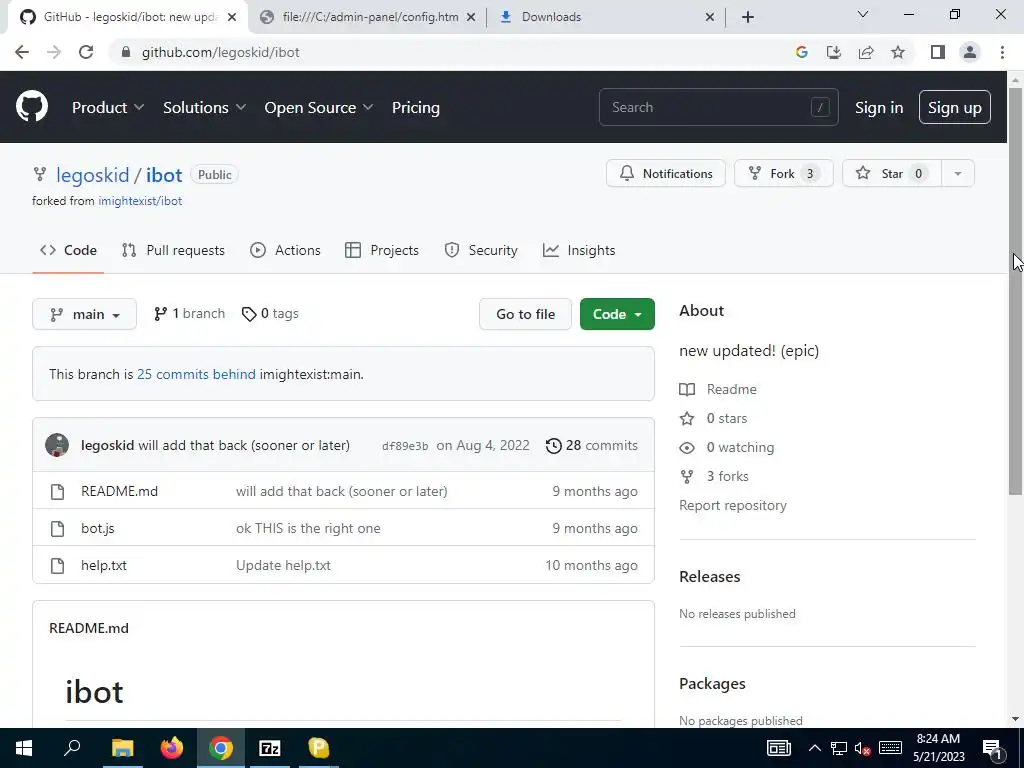The width and height of the screenshot is (1024, 768).
Task: Open the Chrome three-dot menu
Action: click(x=1002, y=52)
